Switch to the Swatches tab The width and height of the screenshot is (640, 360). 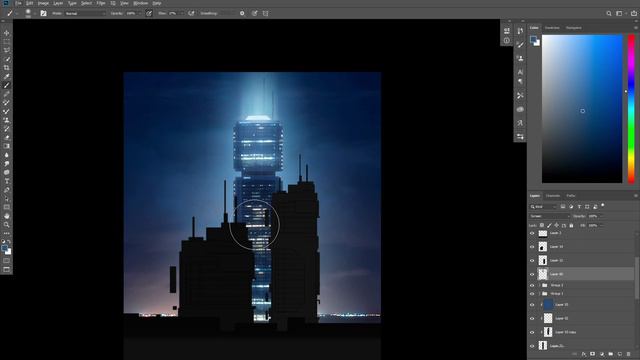(552, 28)
